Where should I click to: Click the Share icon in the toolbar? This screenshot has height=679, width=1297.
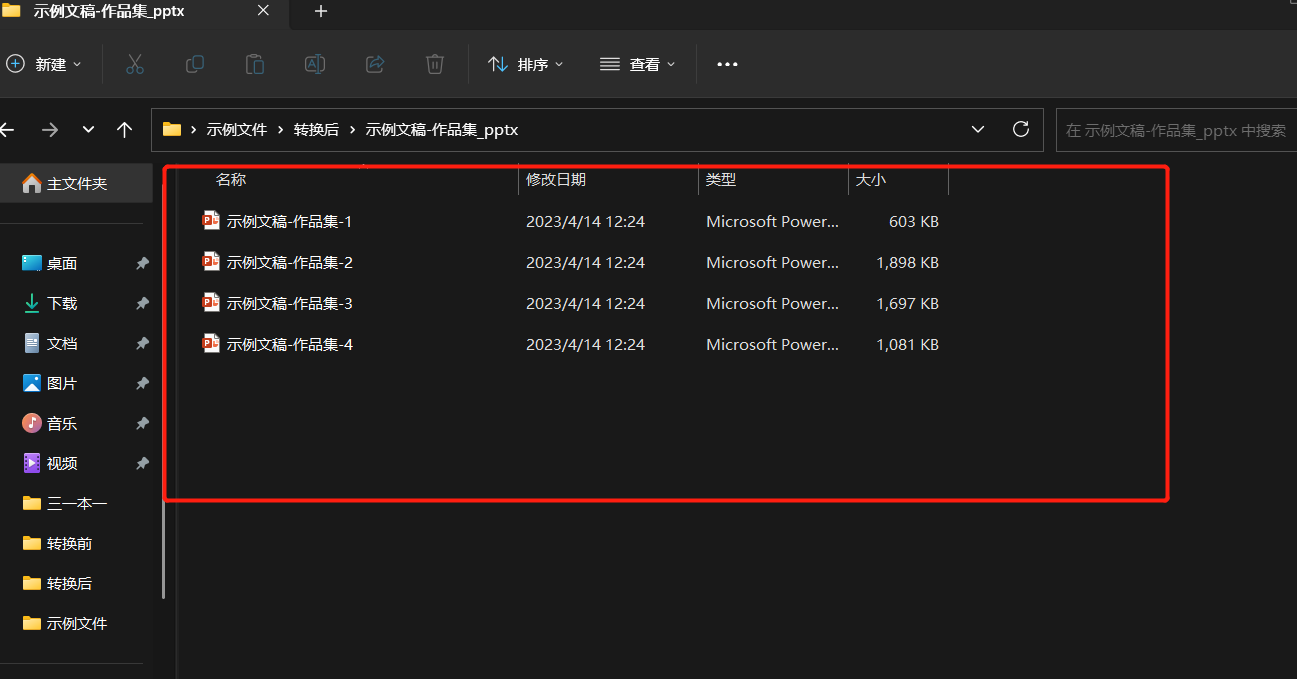pos(374,64)
